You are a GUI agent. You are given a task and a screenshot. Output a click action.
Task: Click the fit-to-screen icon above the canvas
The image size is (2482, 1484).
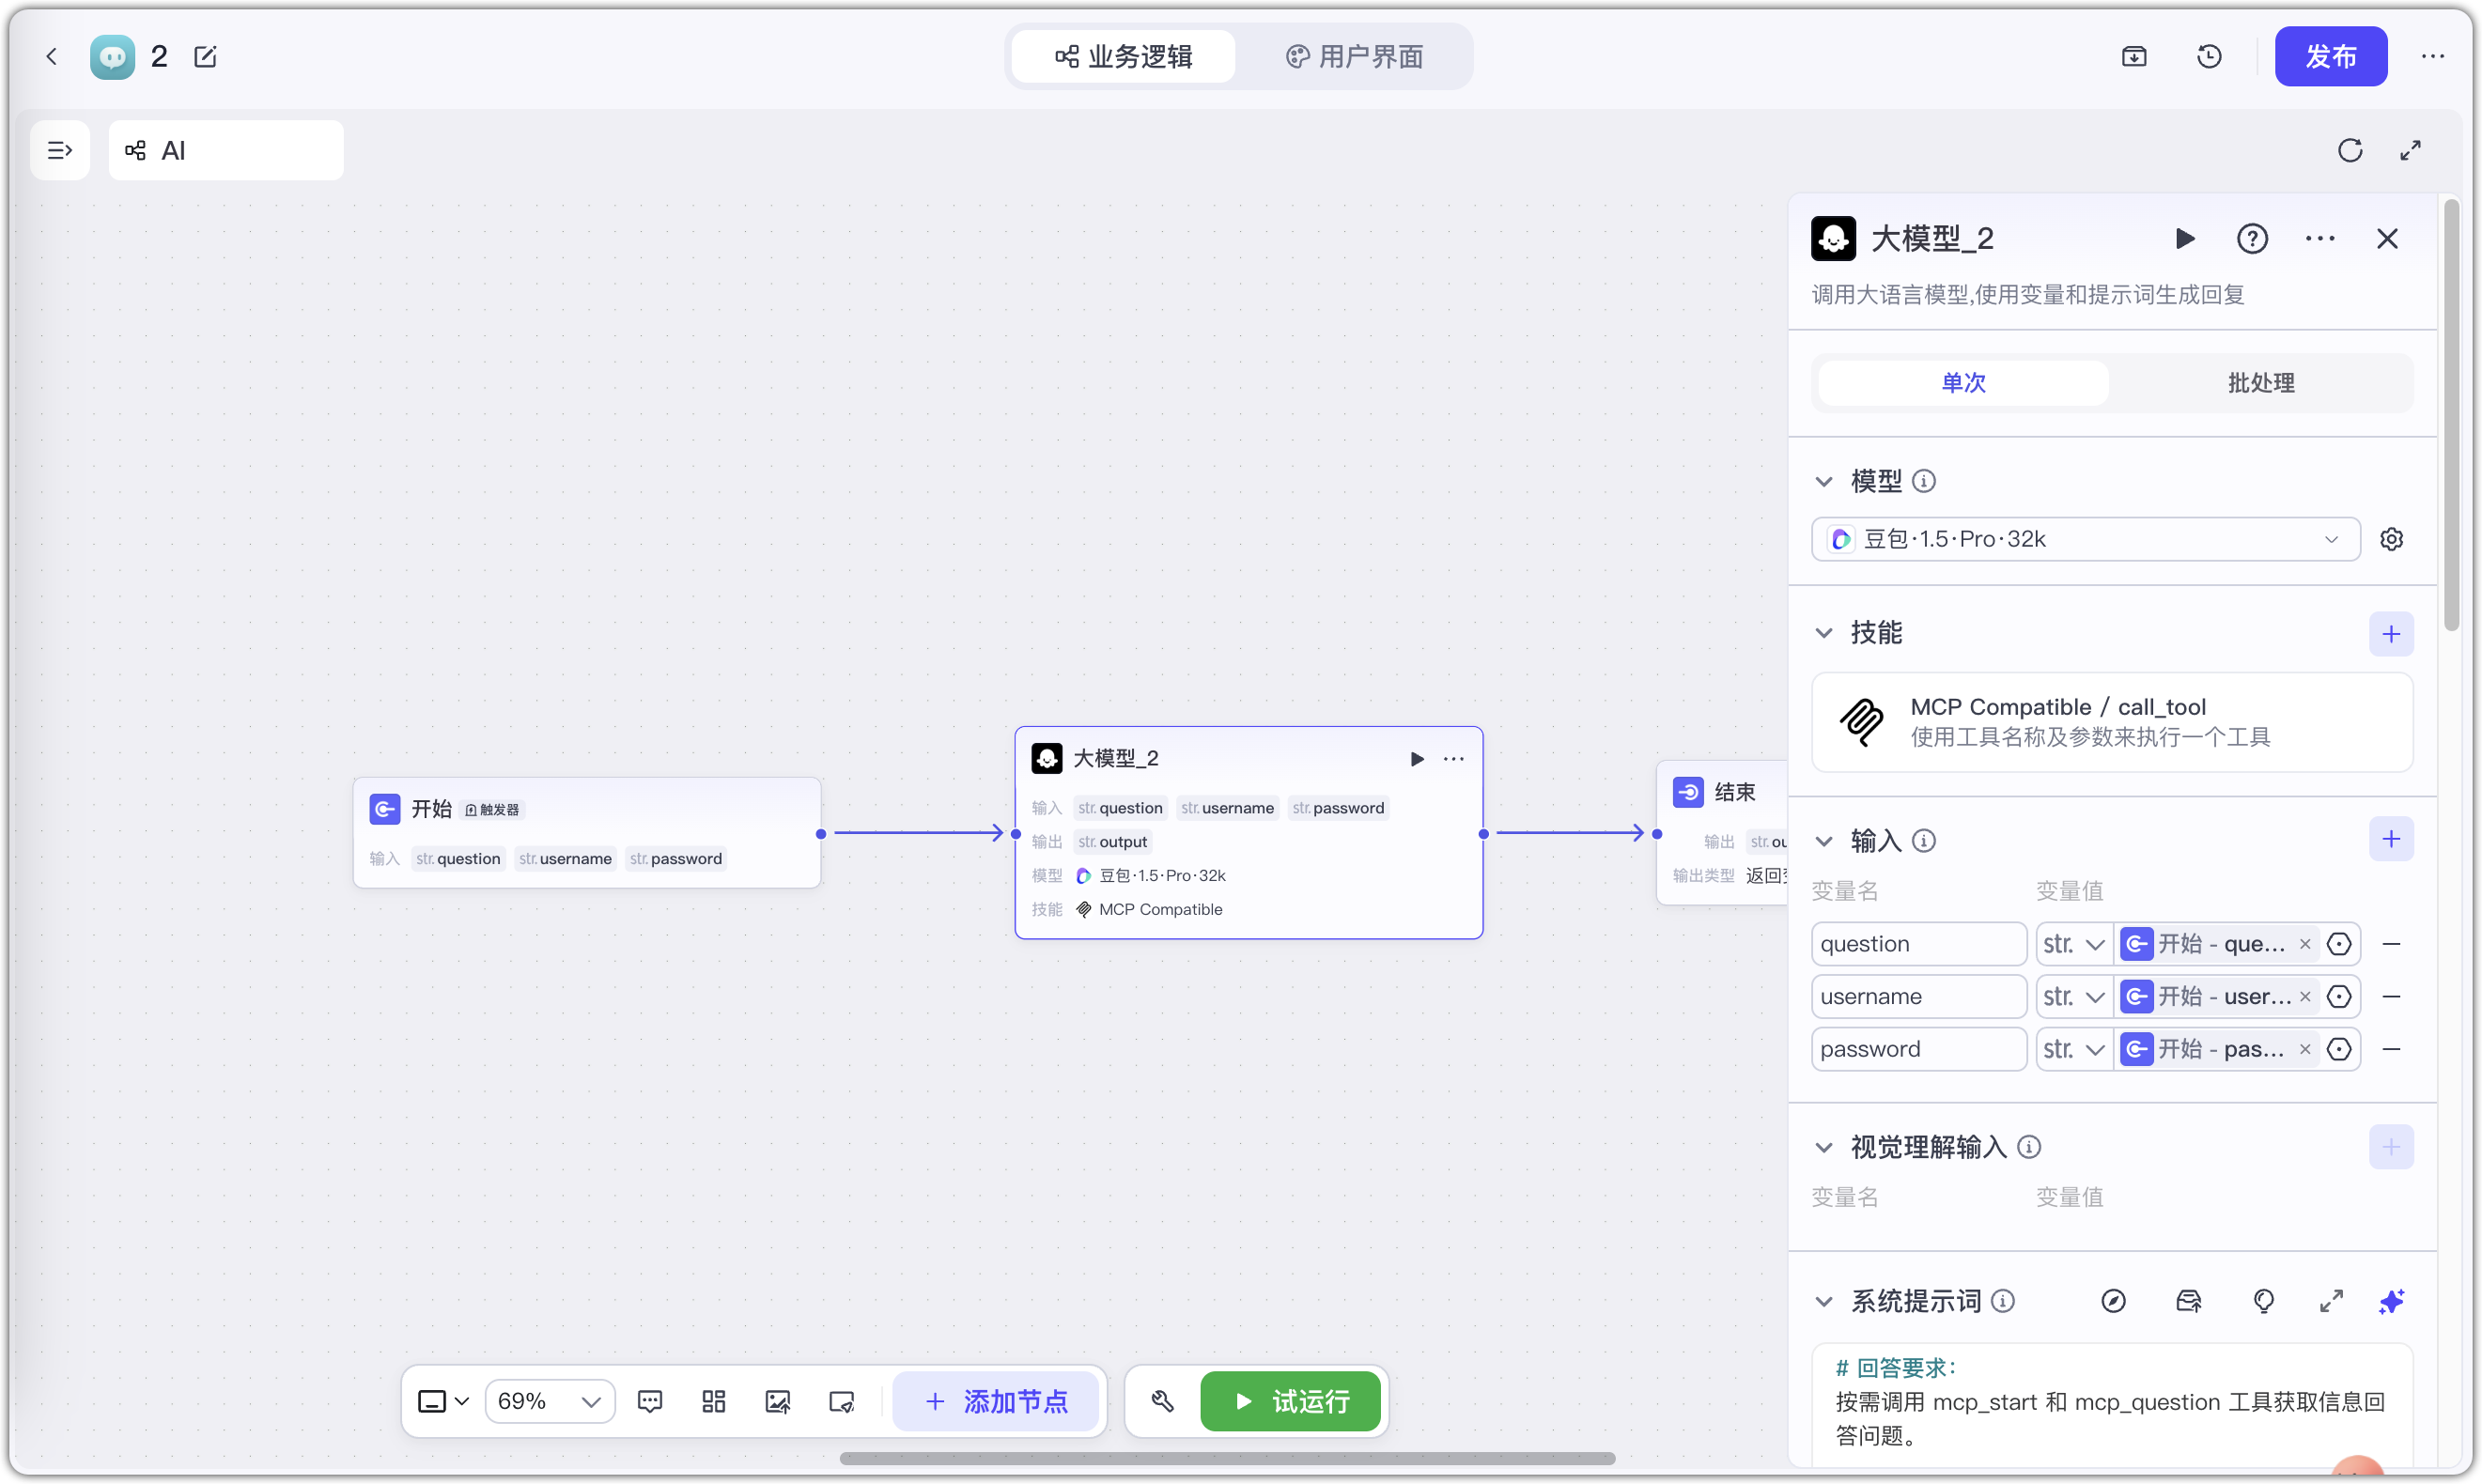click(2411, 149)
